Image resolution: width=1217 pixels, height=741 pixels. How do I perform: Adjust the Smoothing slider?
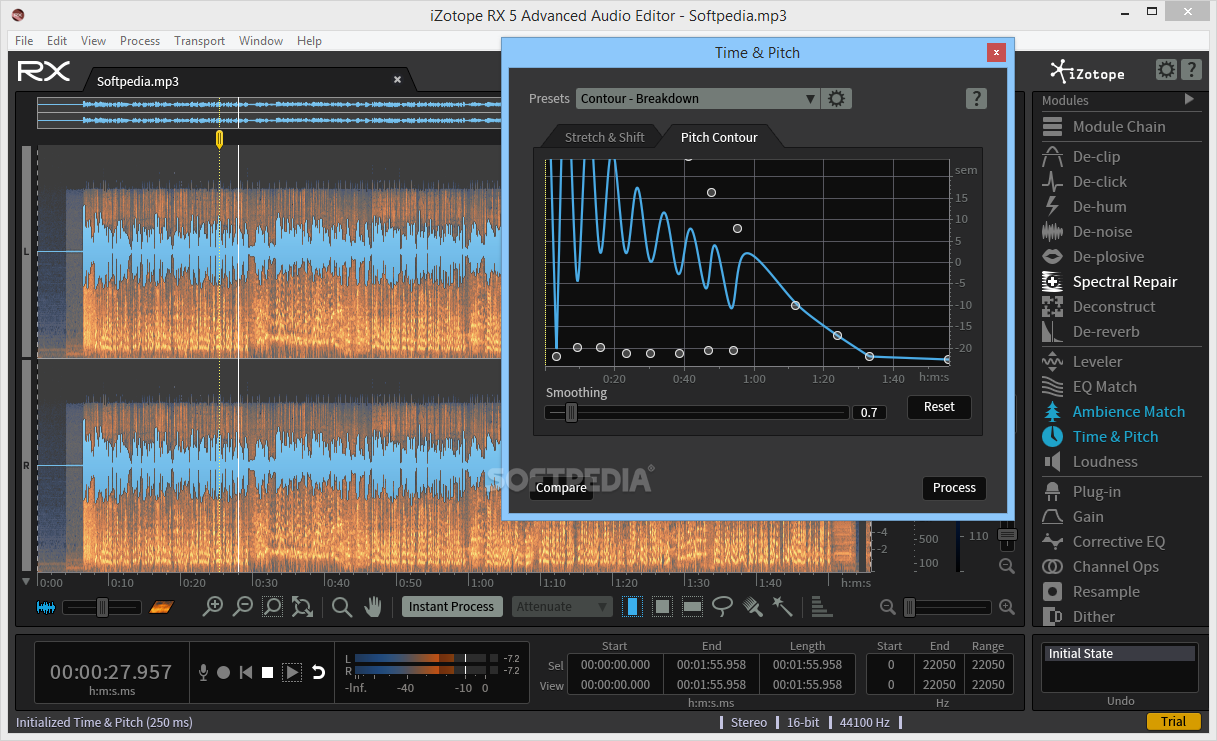point(697,412)
